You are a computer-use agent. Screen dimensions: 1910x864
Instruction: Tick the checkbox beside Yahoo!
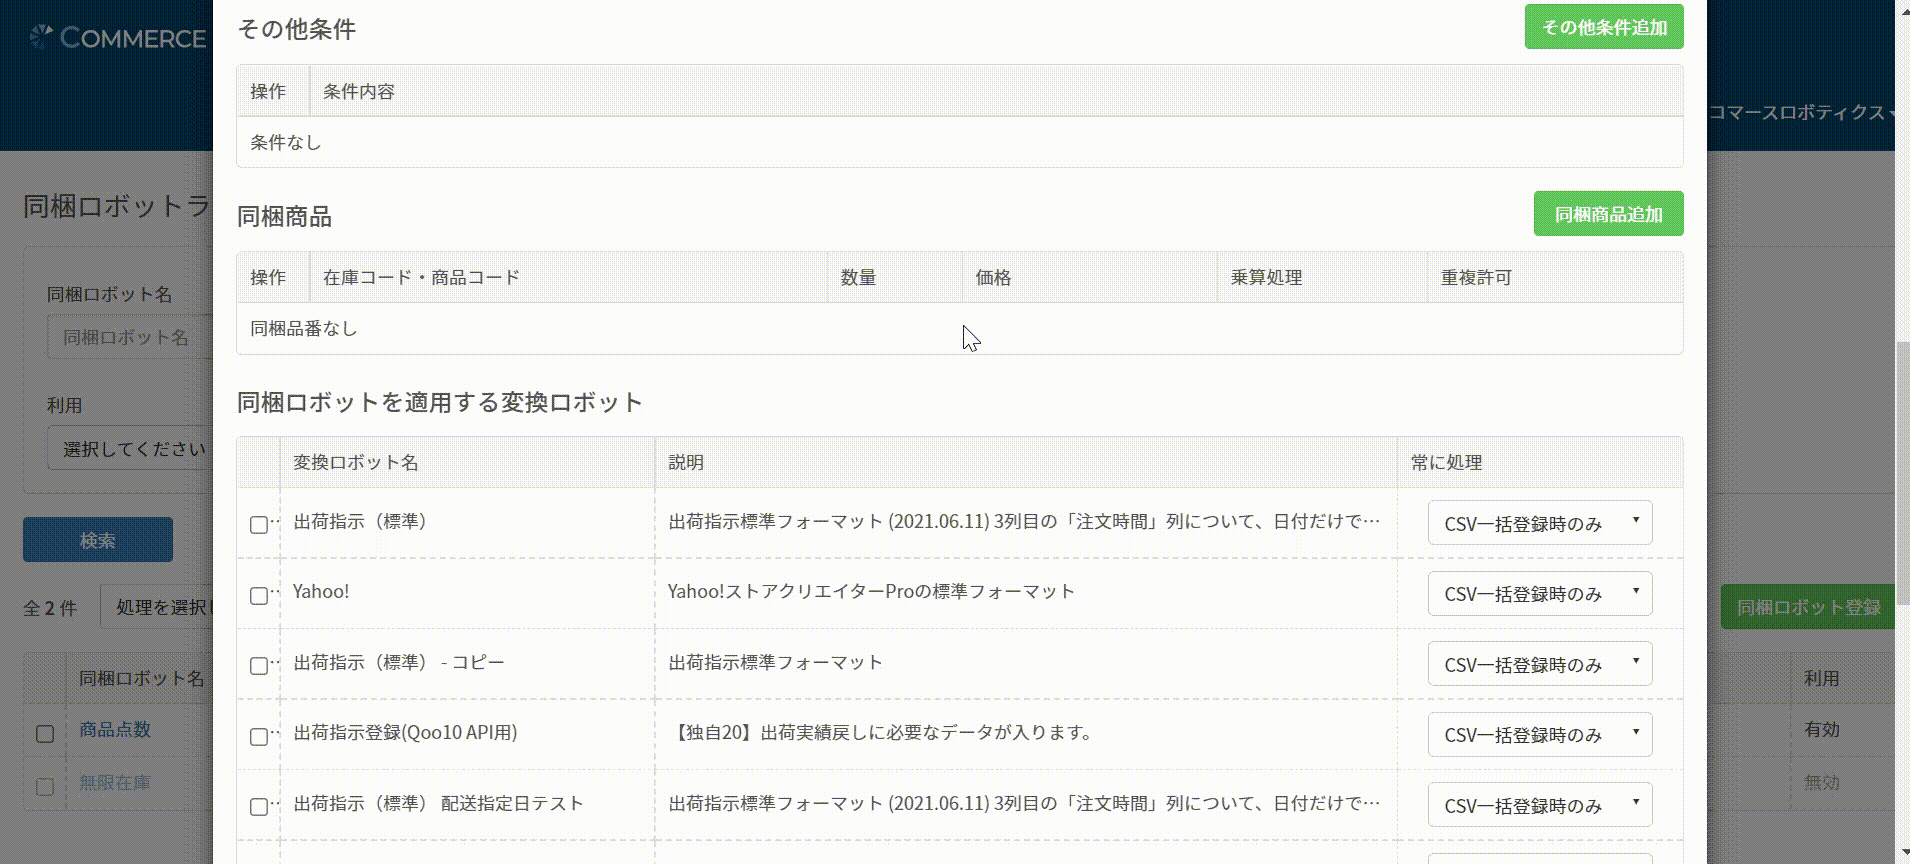point(259,596)
